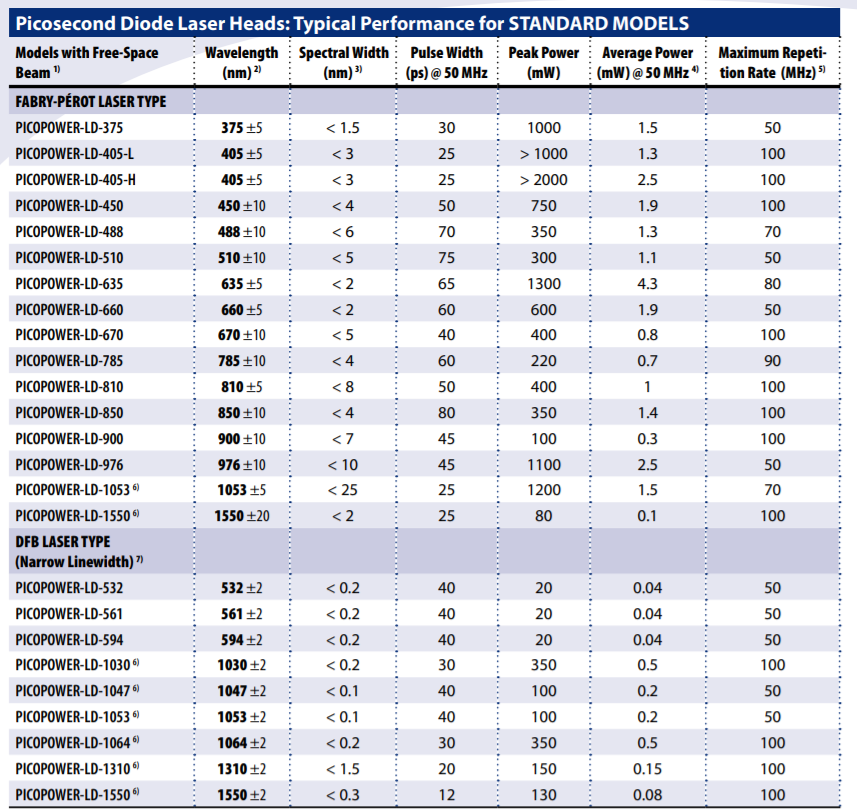Select model name PICOPOWER-LD-1047
857x810 pixels.
coord(73,691)
